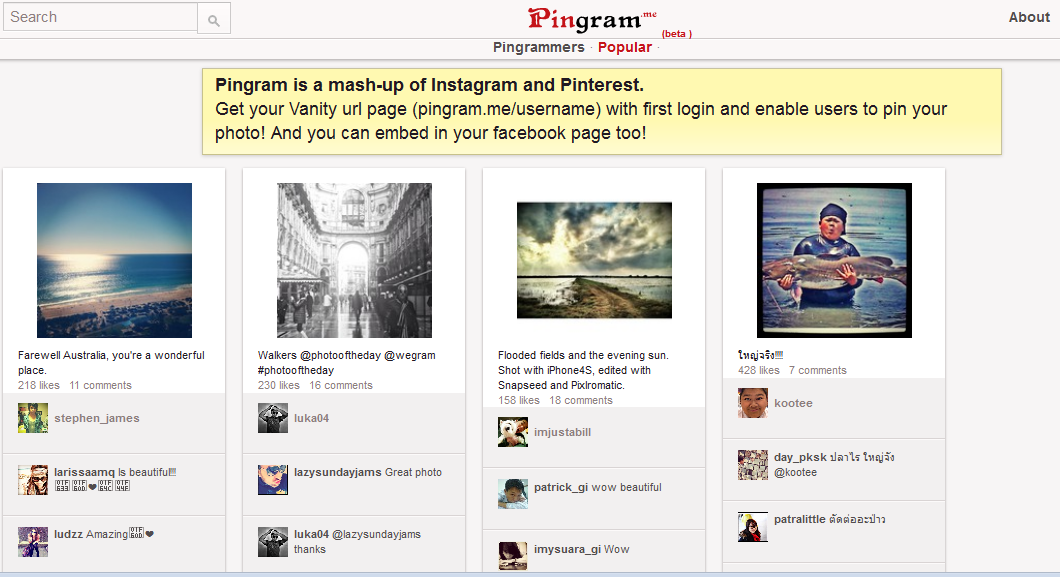Click 'Flooded fields and the evening sun' caption
The width and height of the screenshot is (1060, 577).
(583, 370)
